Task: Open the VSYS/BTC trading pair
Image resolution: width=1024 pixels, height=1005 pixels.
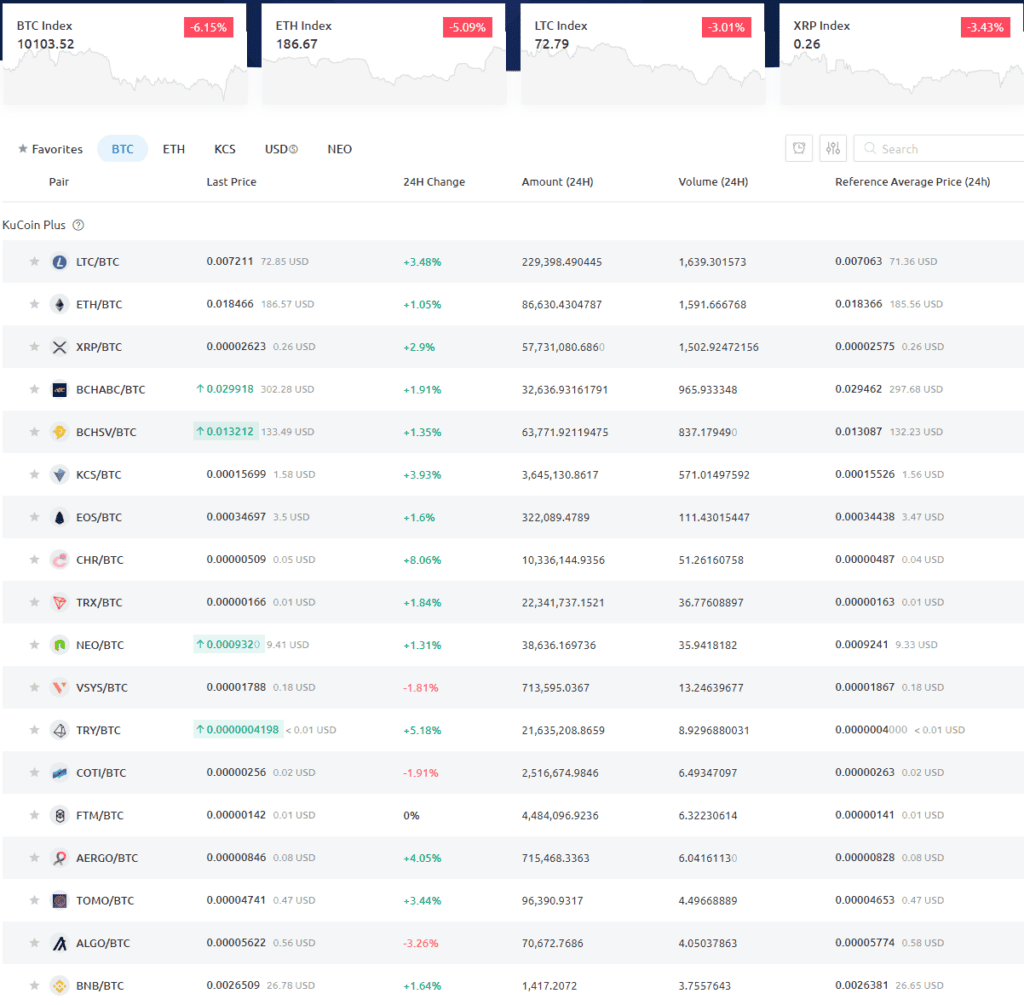Action: coord(102,688)
